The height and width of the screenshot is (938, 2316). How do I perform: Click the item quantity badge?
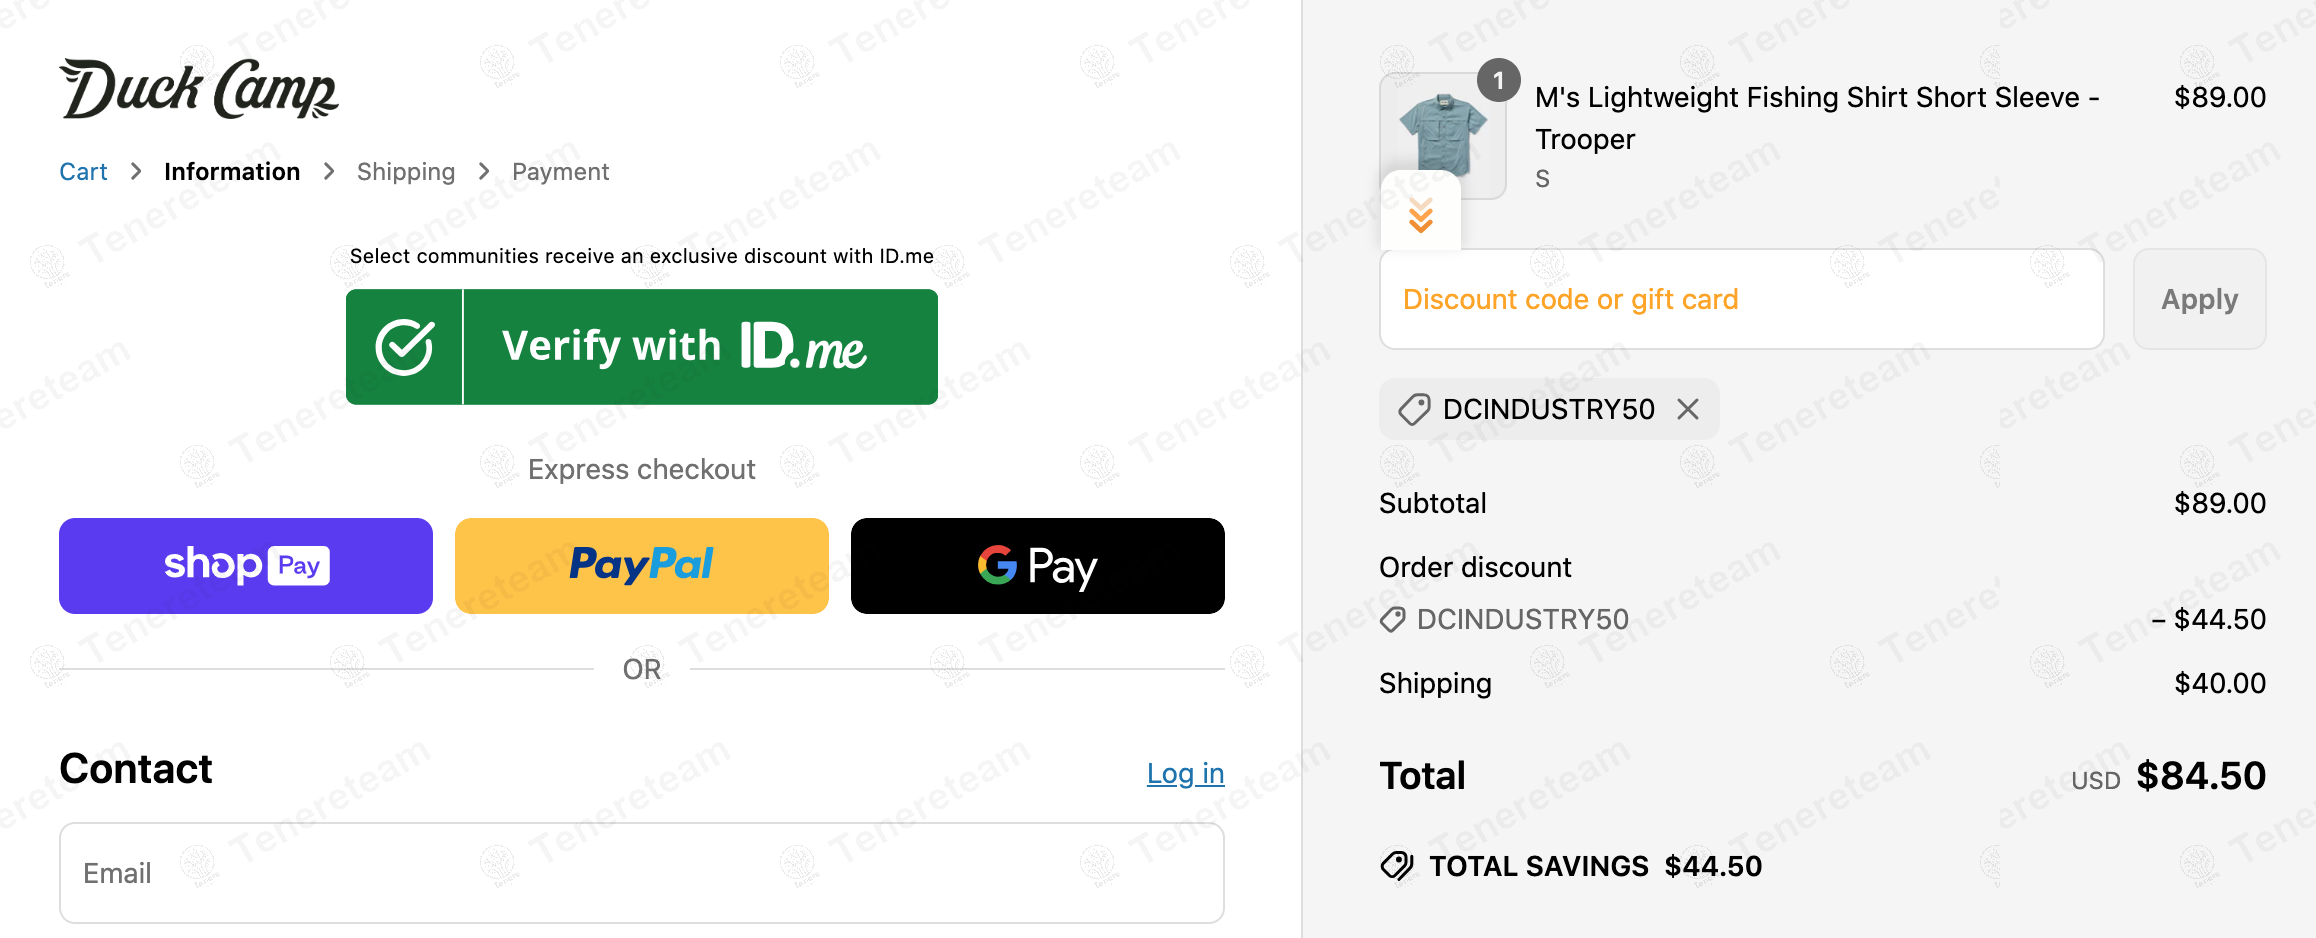(x=1498, y=80)
